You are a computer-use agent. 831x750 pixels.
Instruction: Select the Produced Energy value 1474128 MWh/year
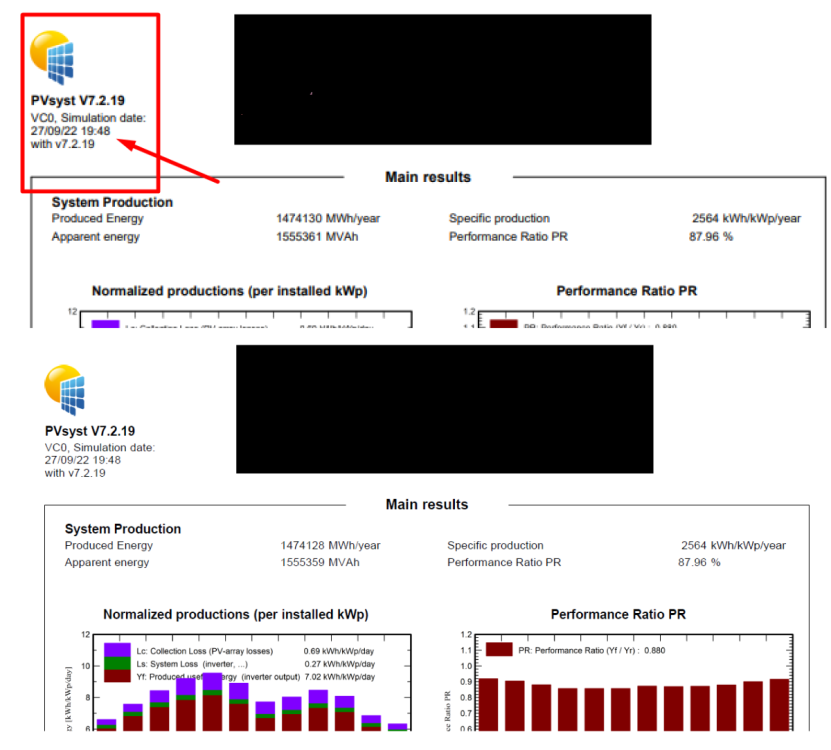332,546
